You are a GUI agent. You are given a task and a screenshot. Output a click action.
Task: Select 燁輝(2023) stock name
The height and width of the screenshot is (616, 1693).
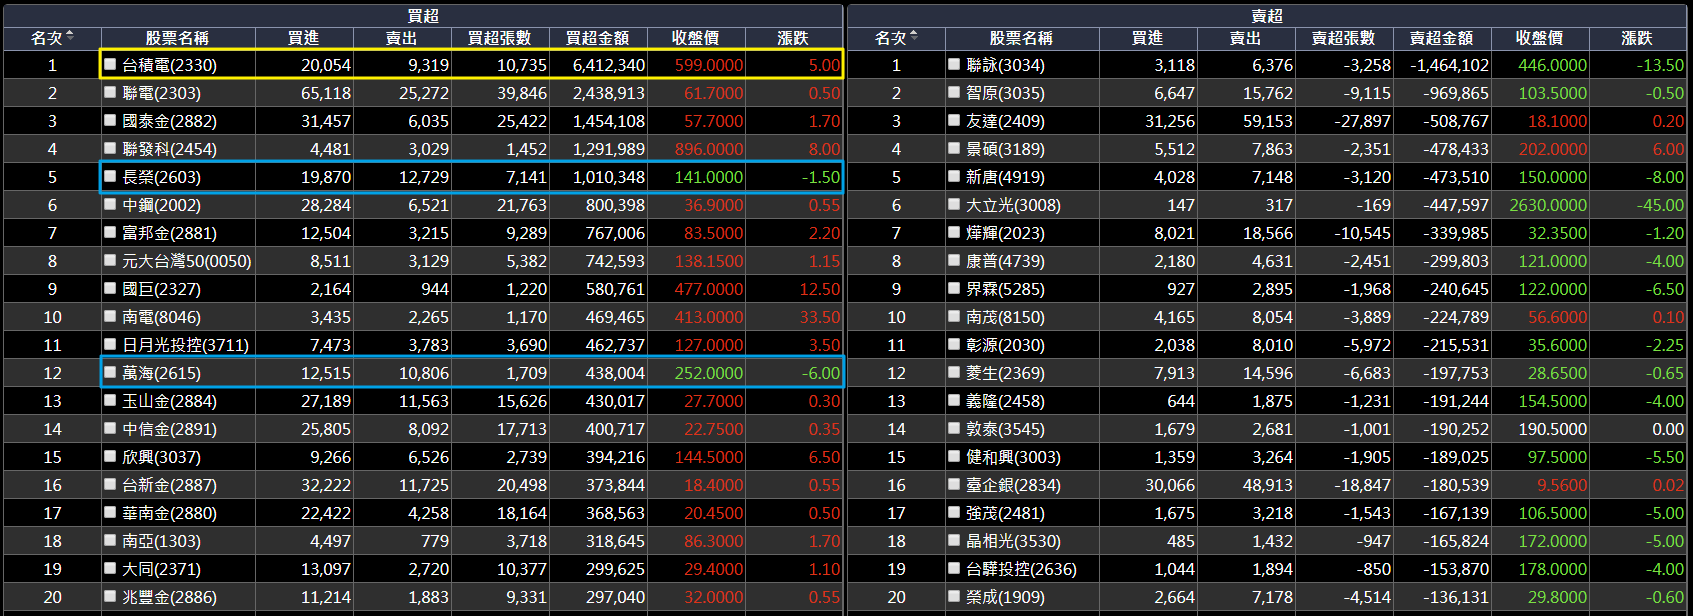tap(1005, 233)
